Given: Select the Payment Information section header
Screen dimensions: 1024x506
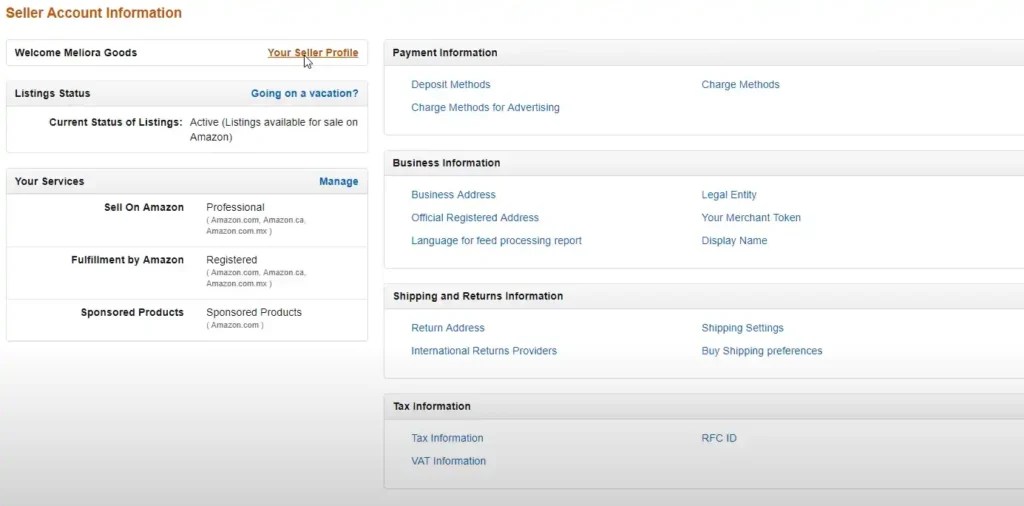Looking at the screenshot, I should pyautogui.click(x=445, y=53).
